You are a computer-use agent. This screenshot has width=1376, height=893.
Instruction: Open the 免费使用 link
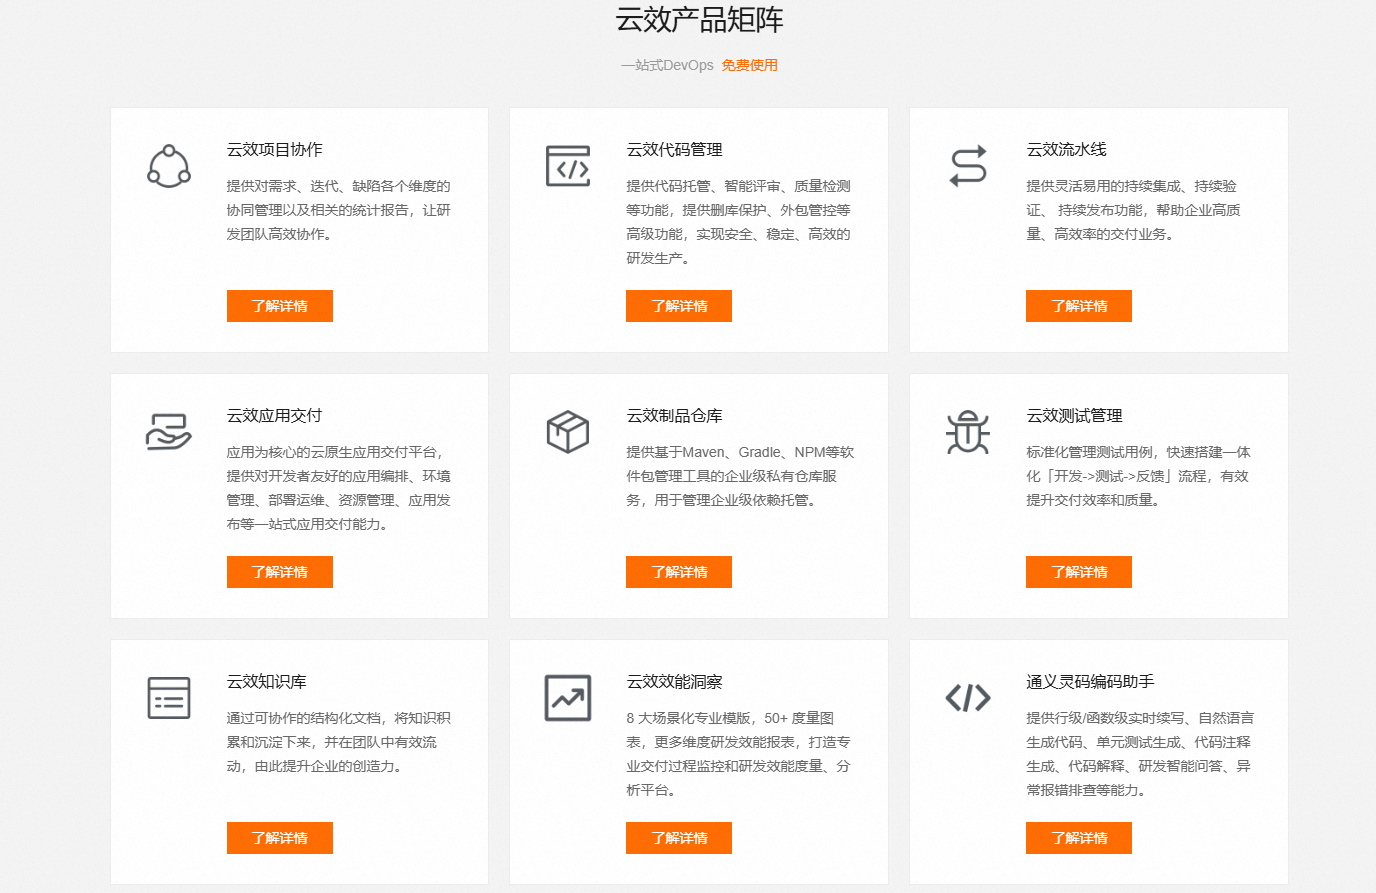(x=749, y=65)
